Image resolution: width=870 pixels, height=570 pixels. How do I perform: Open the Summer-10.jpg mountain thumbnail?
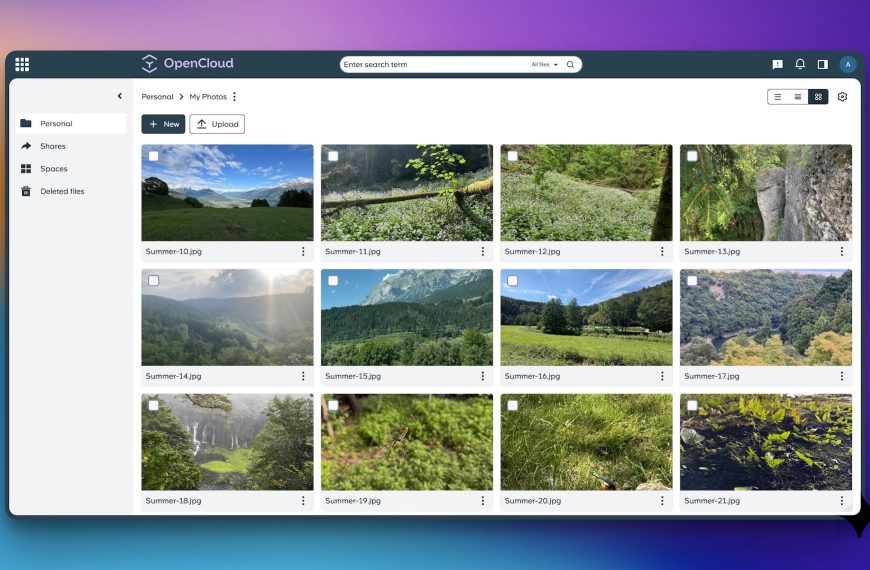pos(227,193)
